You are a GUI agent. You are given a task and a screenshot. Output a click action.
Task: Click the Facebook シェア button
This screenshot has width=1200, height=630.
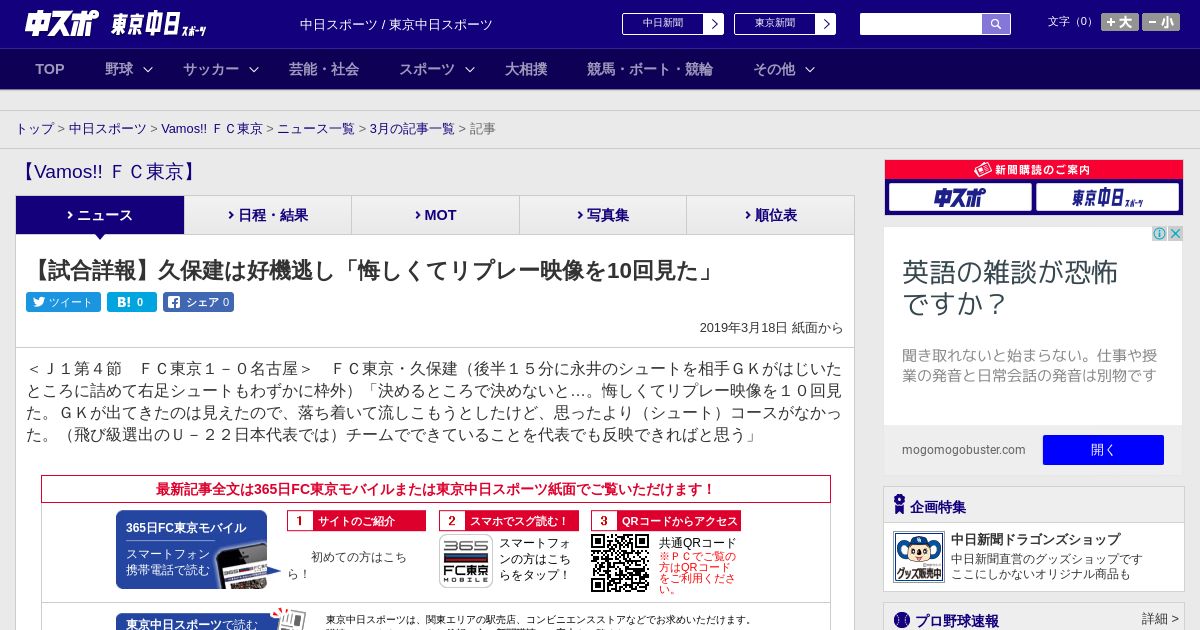198,302
